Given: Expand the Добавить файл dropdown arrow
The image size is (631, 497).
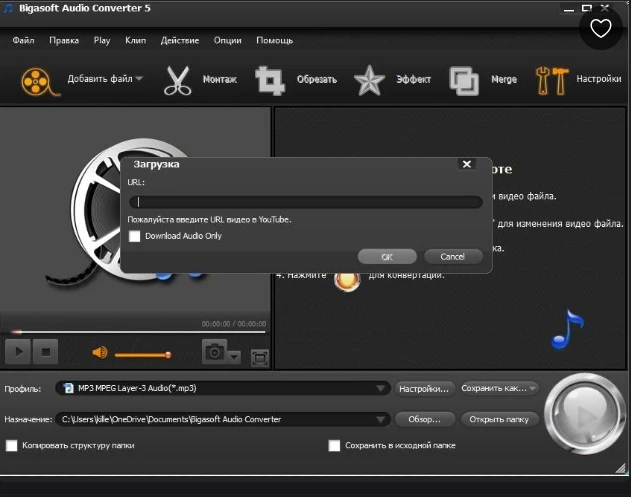Looking at the screenshot, I should 139,78.
